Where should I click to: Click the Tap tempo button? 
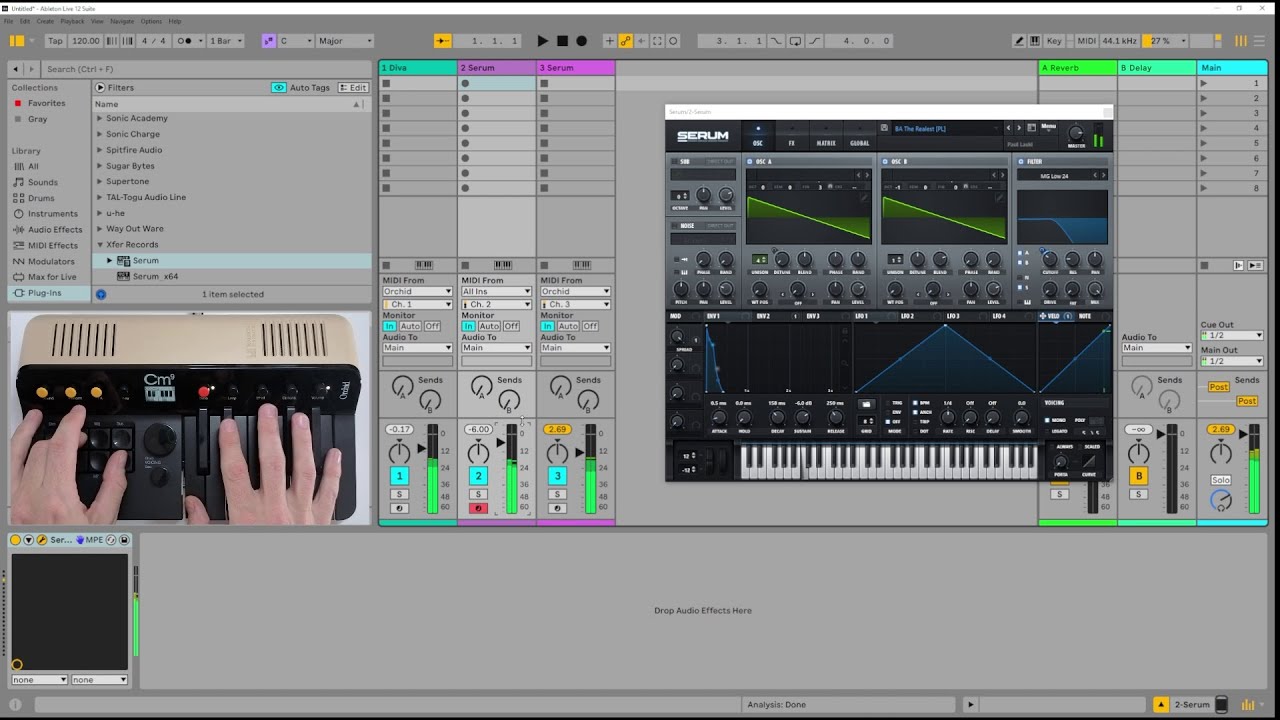[55, 41]
